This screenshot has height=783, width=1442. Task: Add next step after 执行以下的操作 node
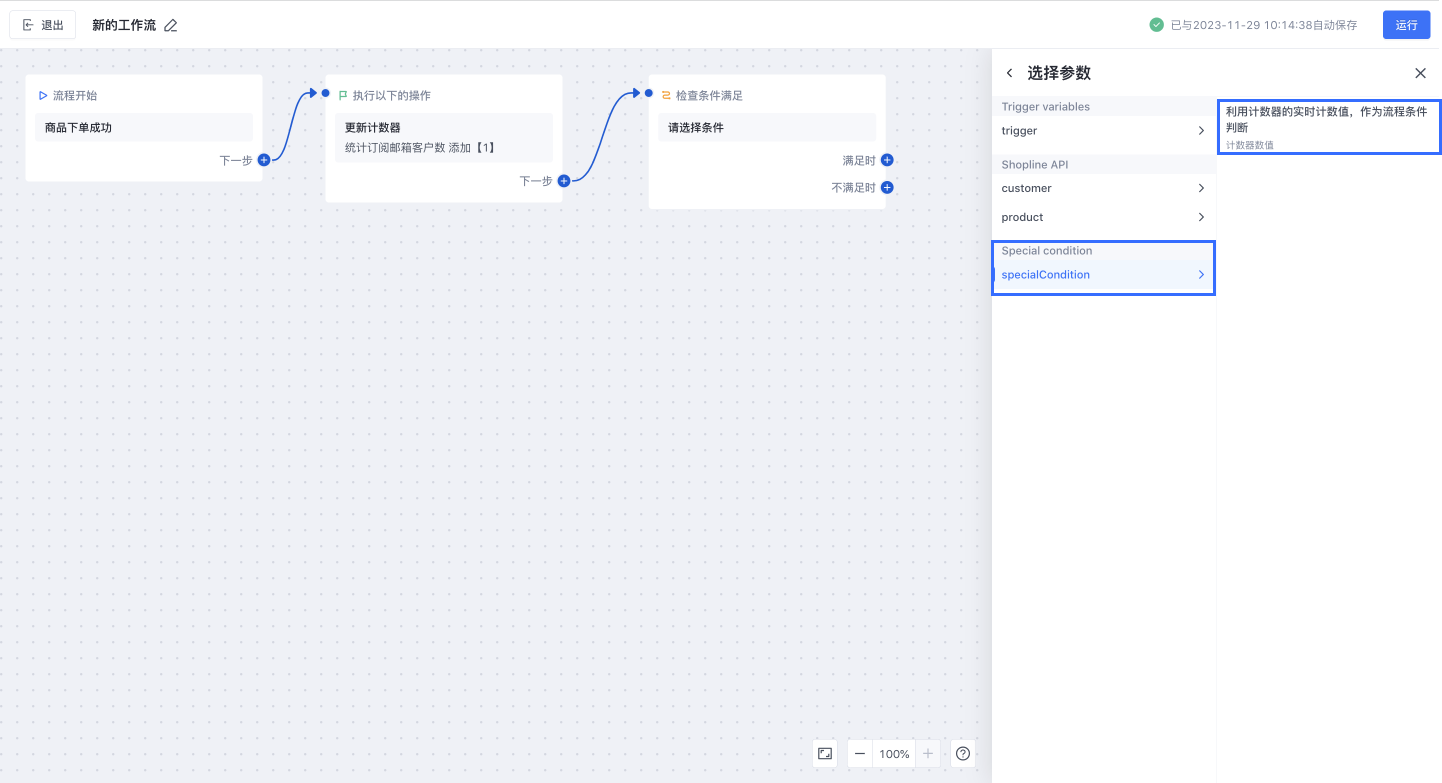(564, 181)
